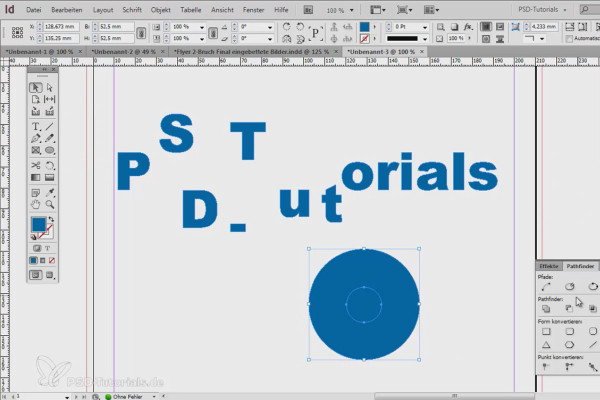Screen dimensions: 600x400
Task: Switch to the Unbenannt-1 document tab
Action: [39, 52]
